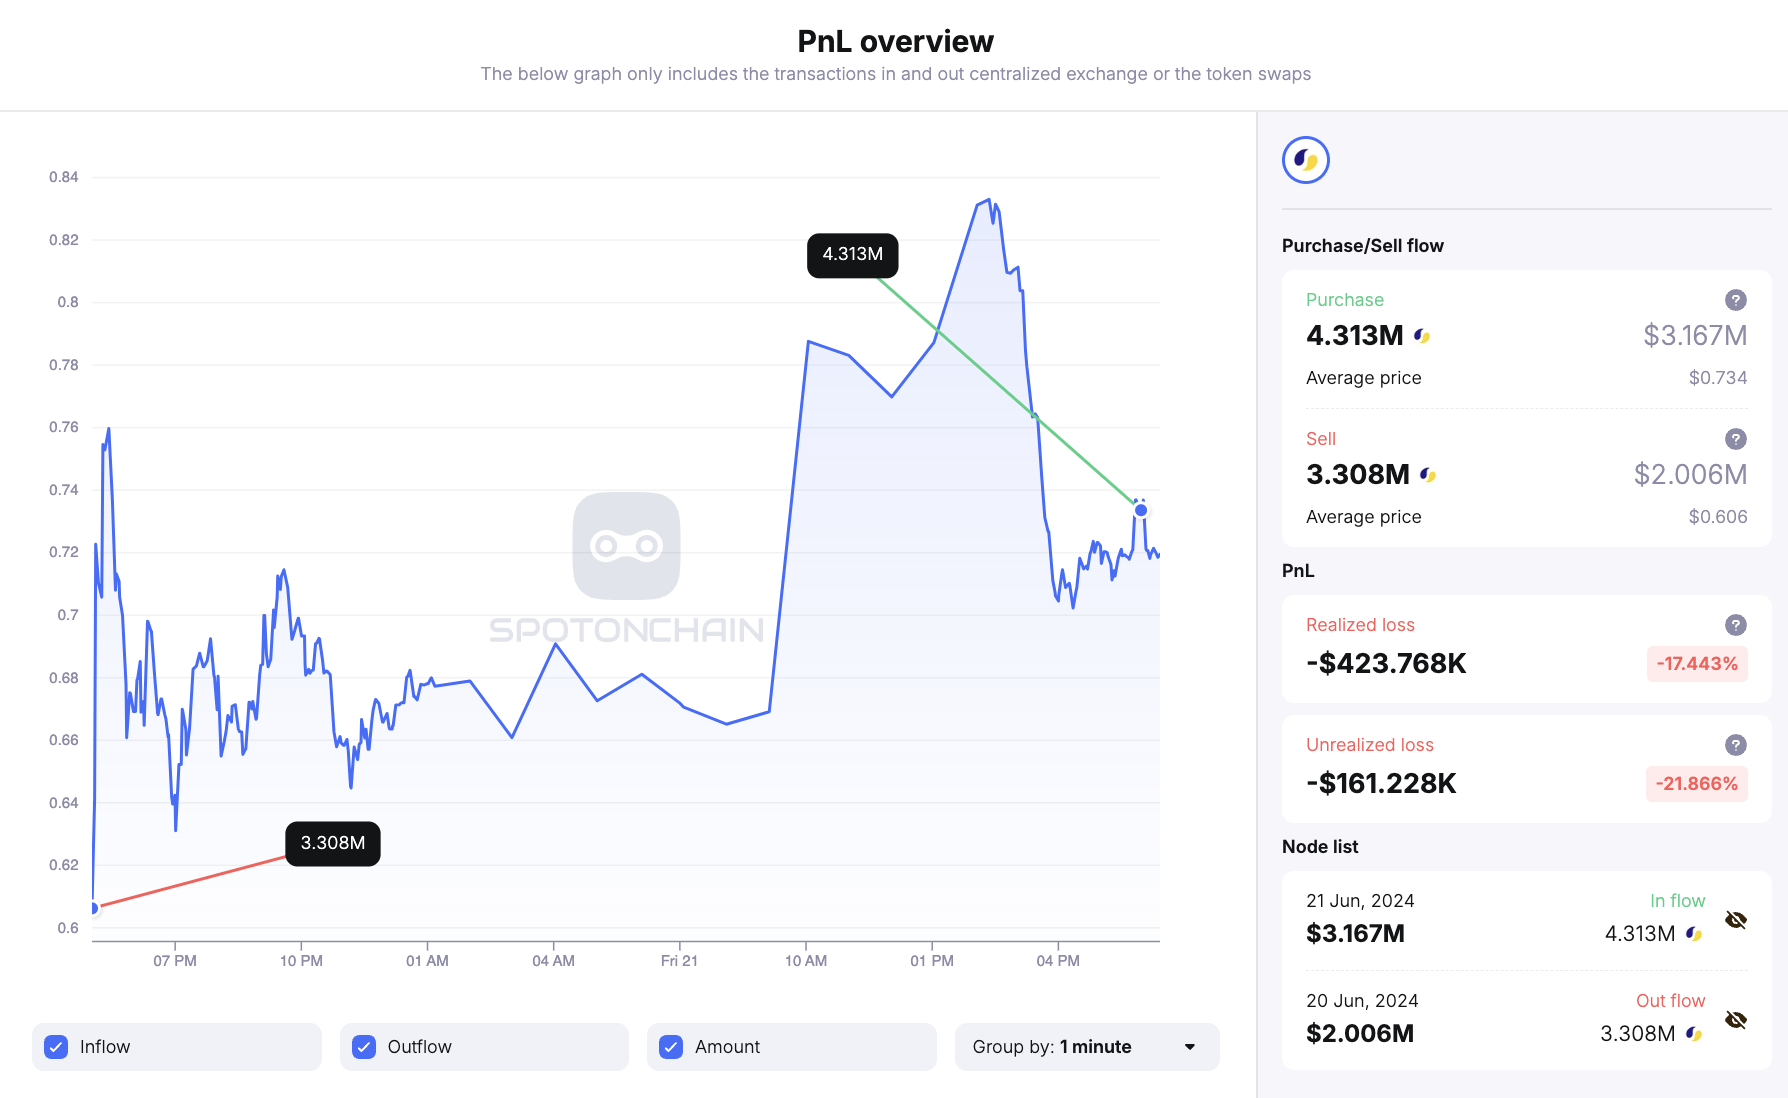This screenshot has width=1788, height=1098.
Task: Click the token icon beside 4.313M purchase amount
Action: (x=1424, y=335)
